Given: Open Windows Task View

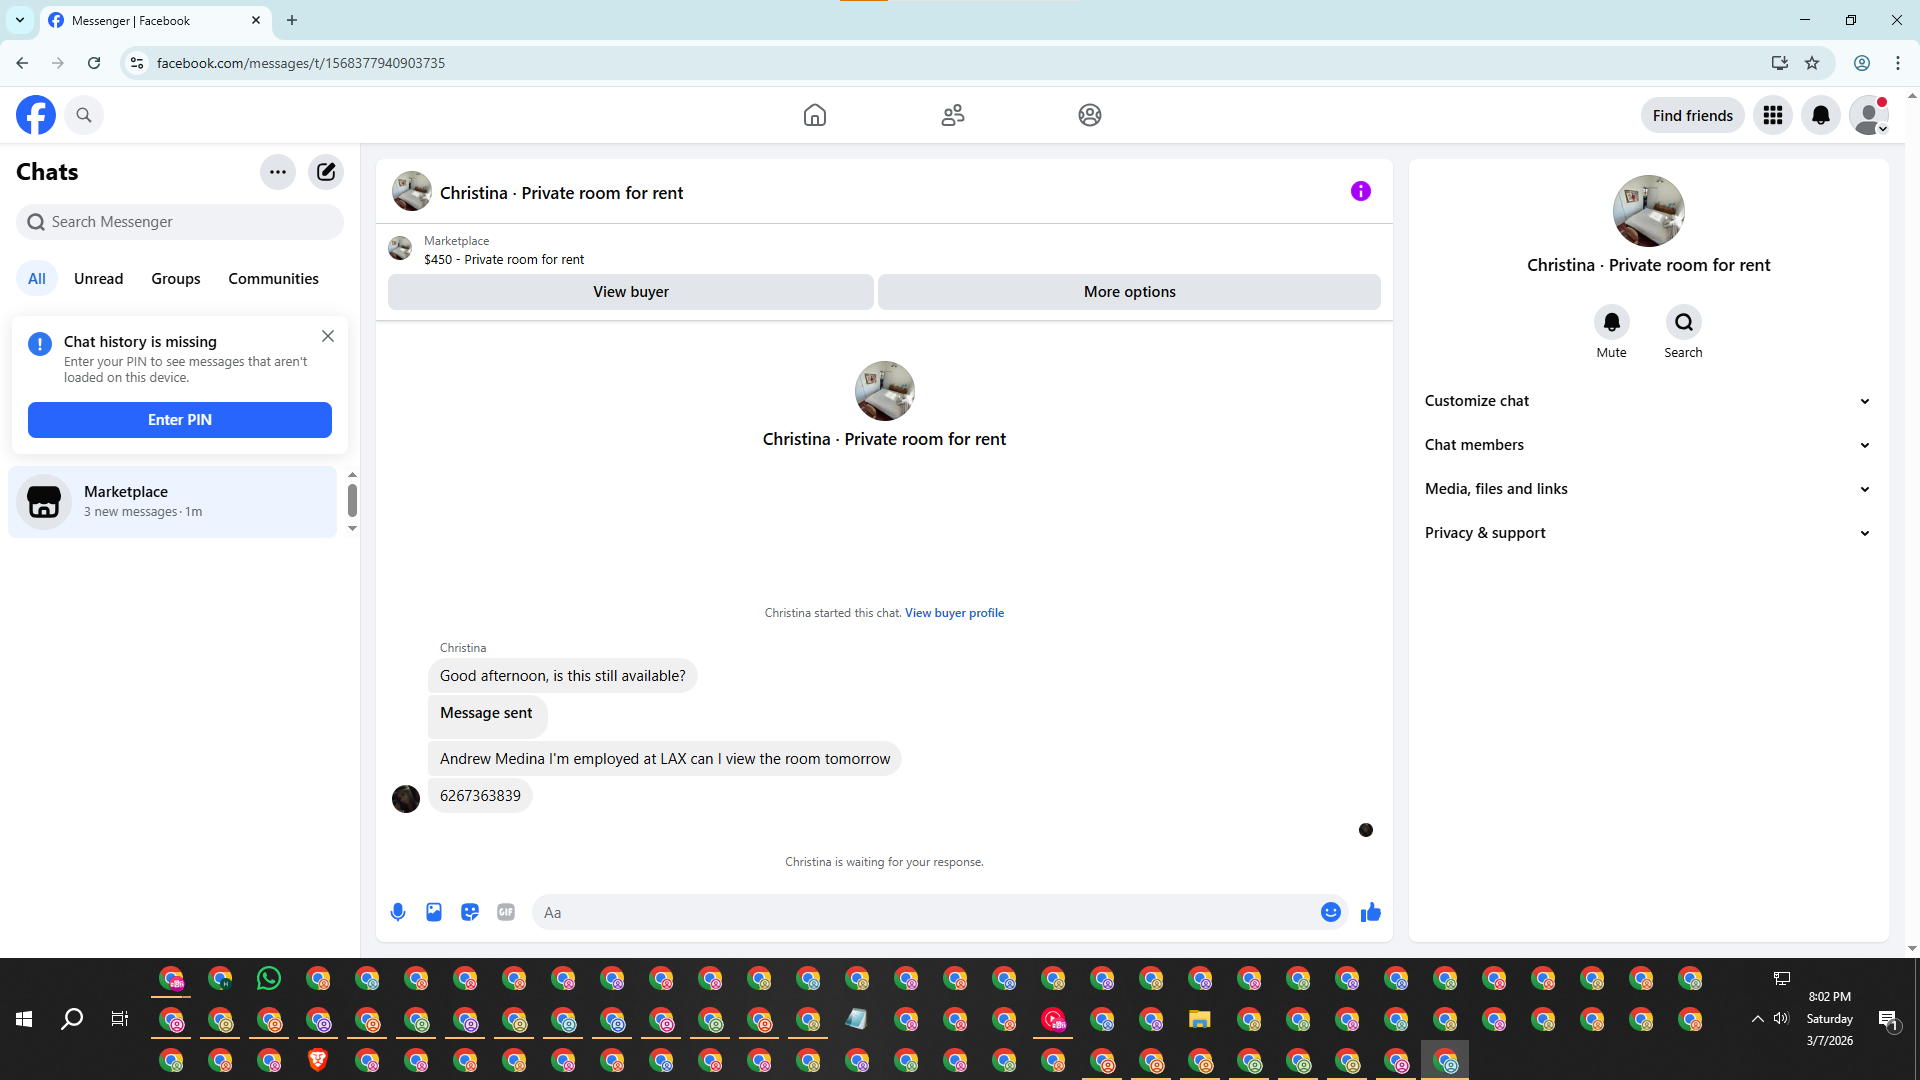Looking at the screenshot, I should (120, 1019).
